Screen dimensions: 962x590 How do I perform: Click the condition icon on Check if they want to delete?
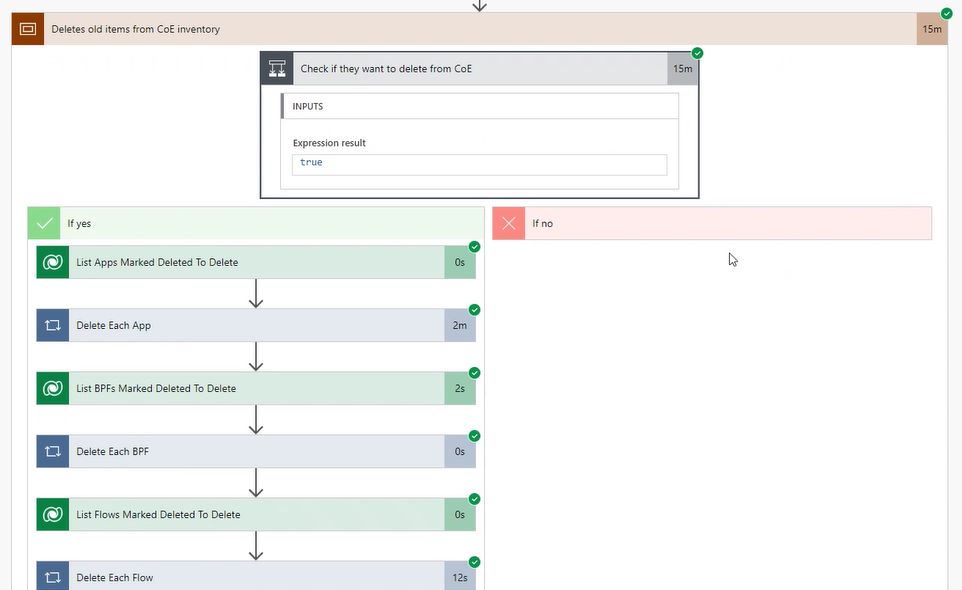tap(277, 69)
